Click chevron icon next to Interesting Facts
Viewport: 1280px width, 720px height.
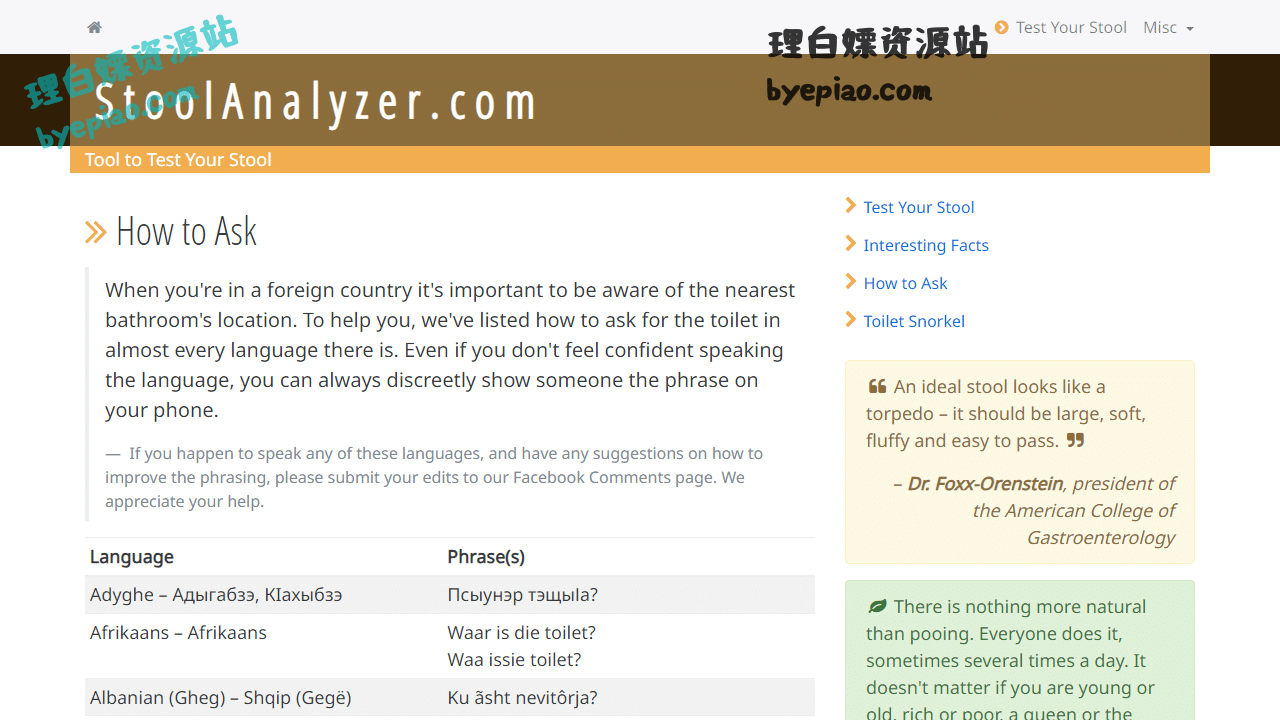851,244
